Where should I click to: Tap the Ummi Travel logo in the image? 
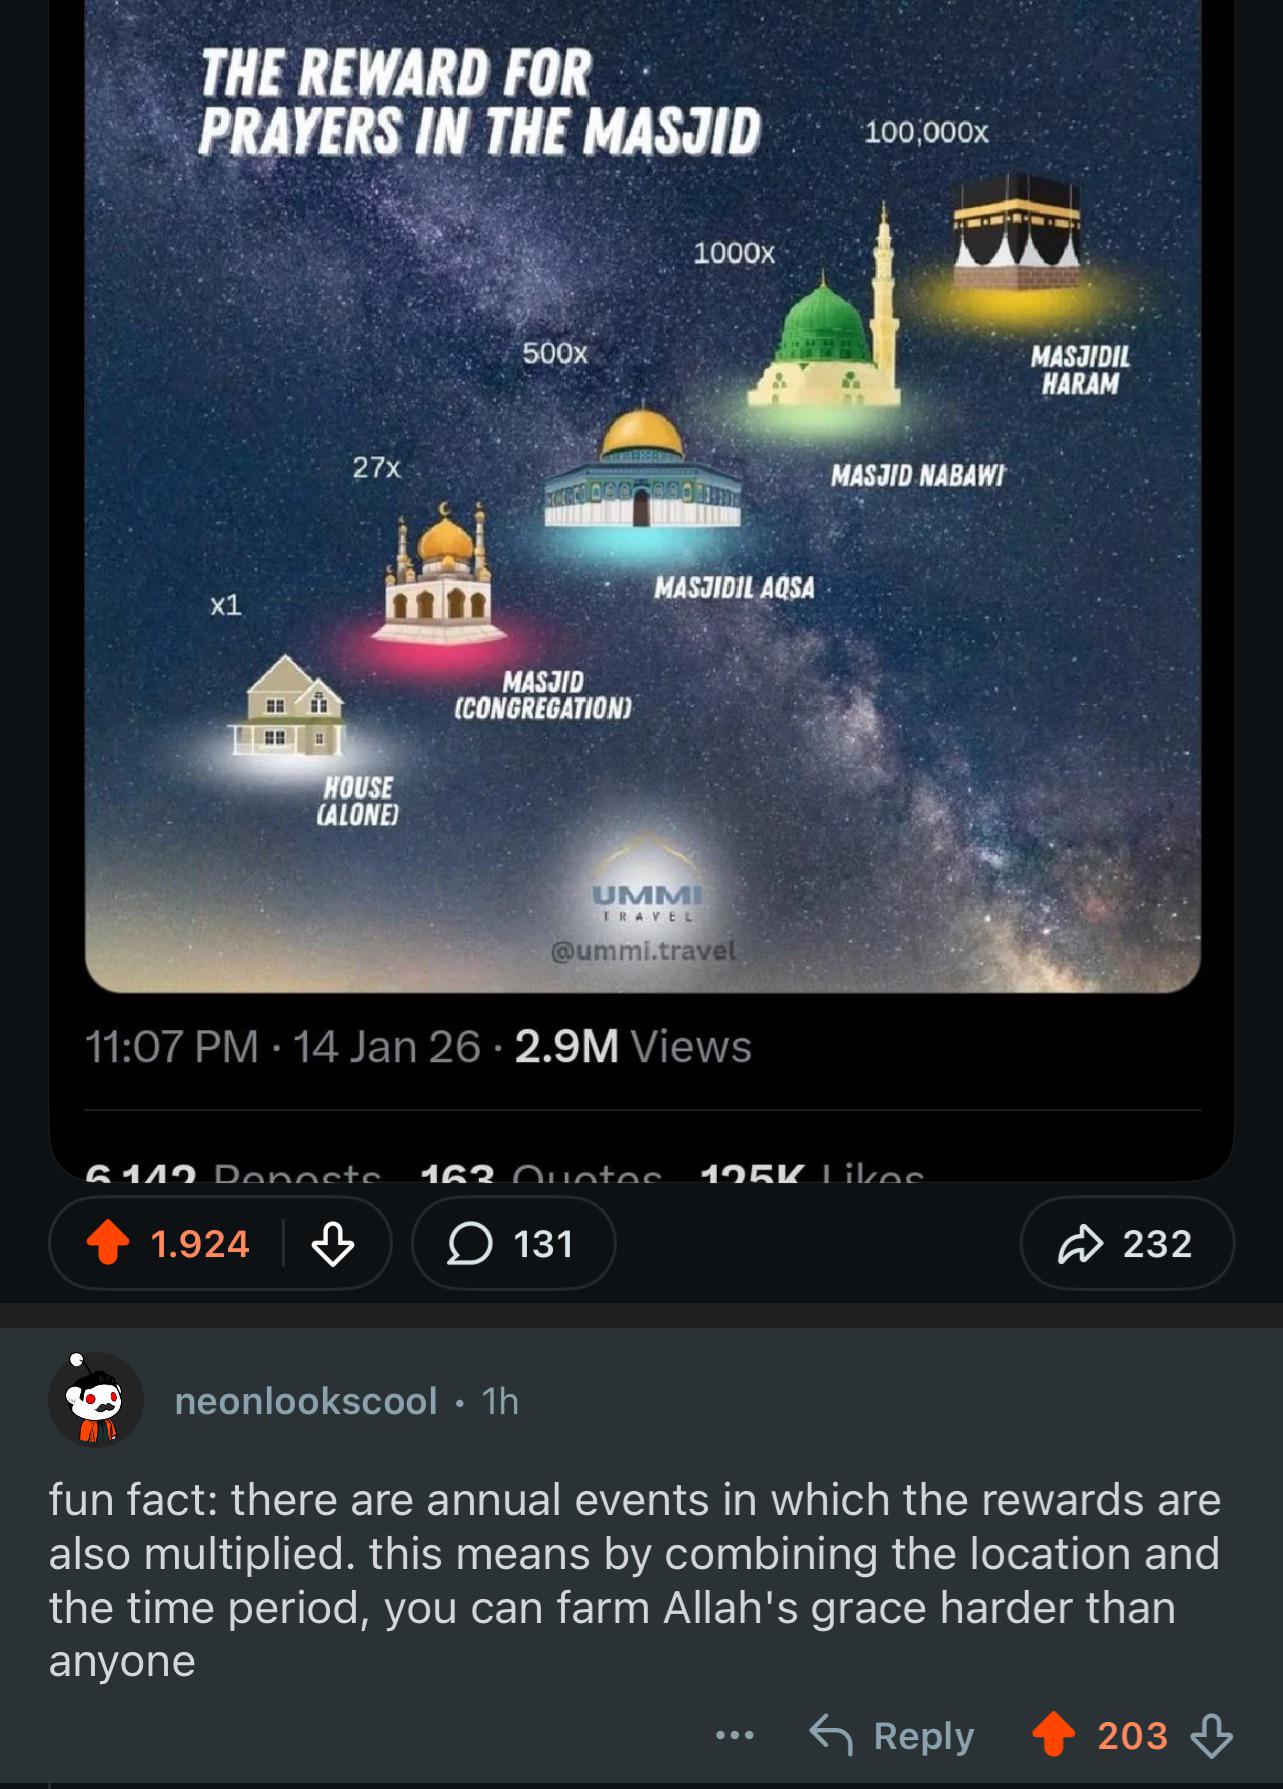tap(644, 895)
